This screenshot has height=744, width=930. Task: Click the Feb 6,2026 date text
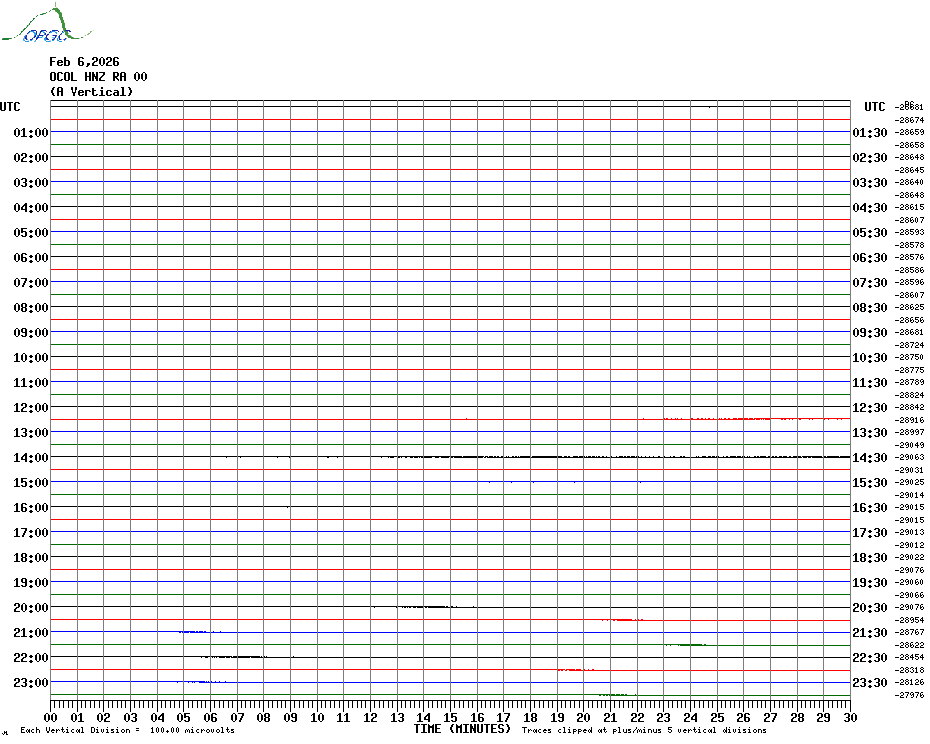pyautogui.click(x=84, y=62)
